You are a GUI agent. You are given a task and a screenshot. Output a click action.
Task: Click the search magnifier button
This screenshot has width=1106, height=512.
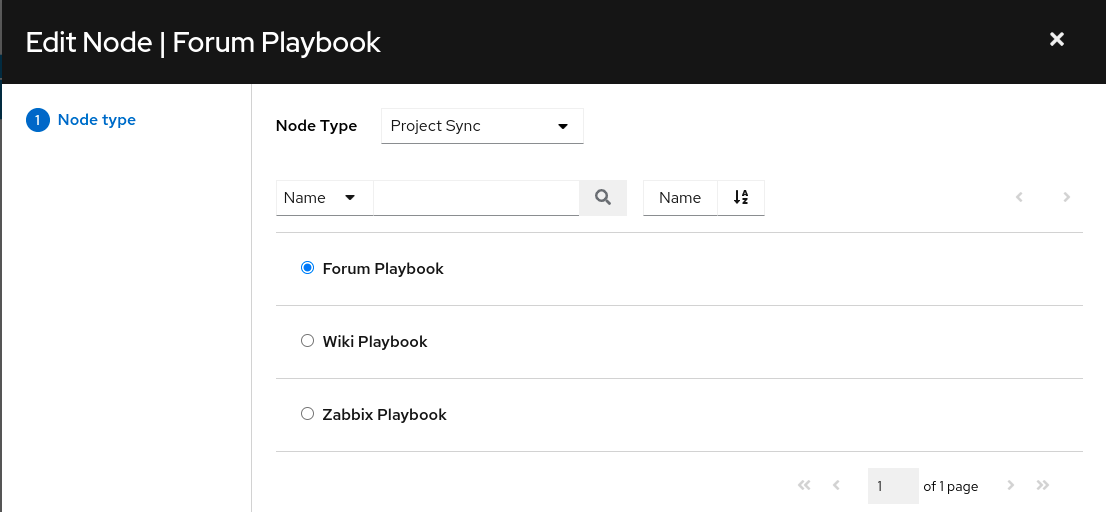[x=603, y=198]
